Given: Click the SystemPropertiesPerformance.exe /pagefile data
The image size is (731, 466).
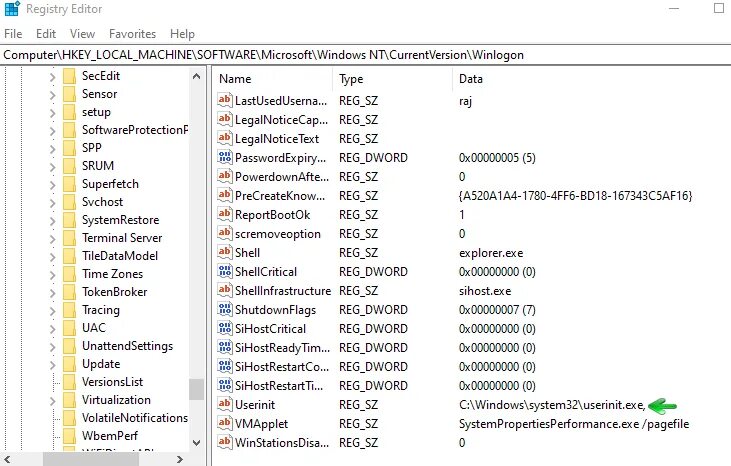Looking at the screenshot, I should click(574, 424).
